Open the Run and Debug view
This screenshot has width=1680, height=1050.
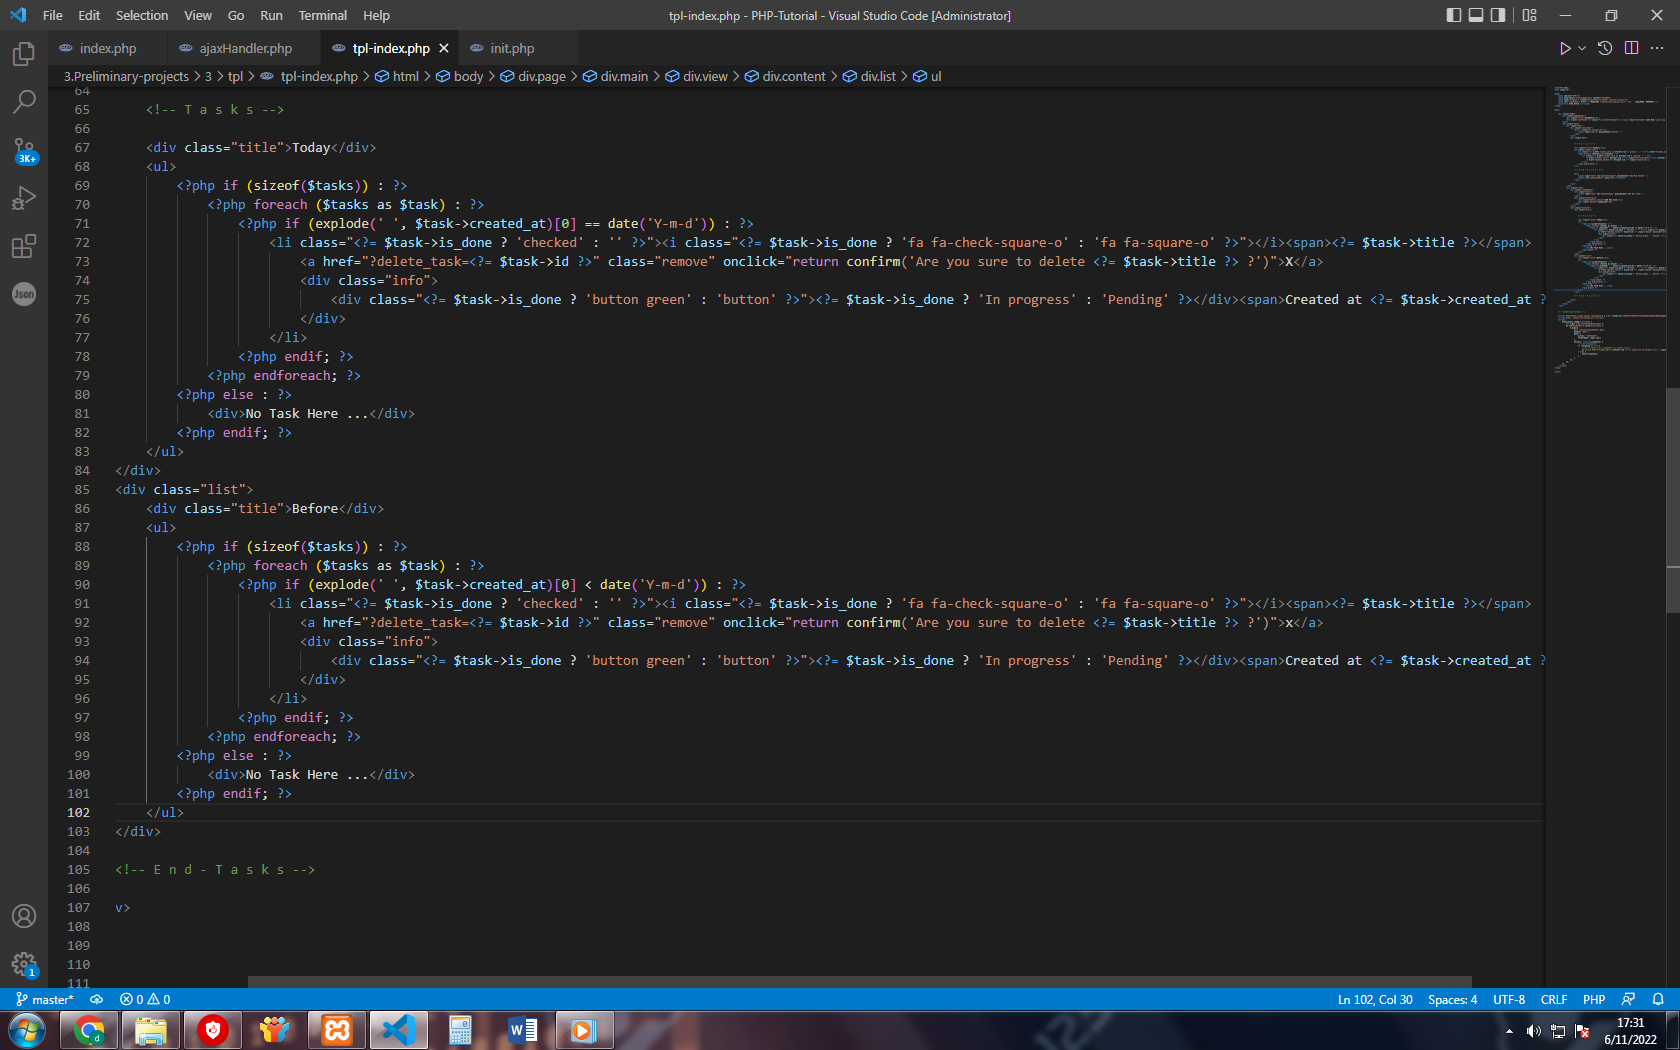[x=24, y=198]
